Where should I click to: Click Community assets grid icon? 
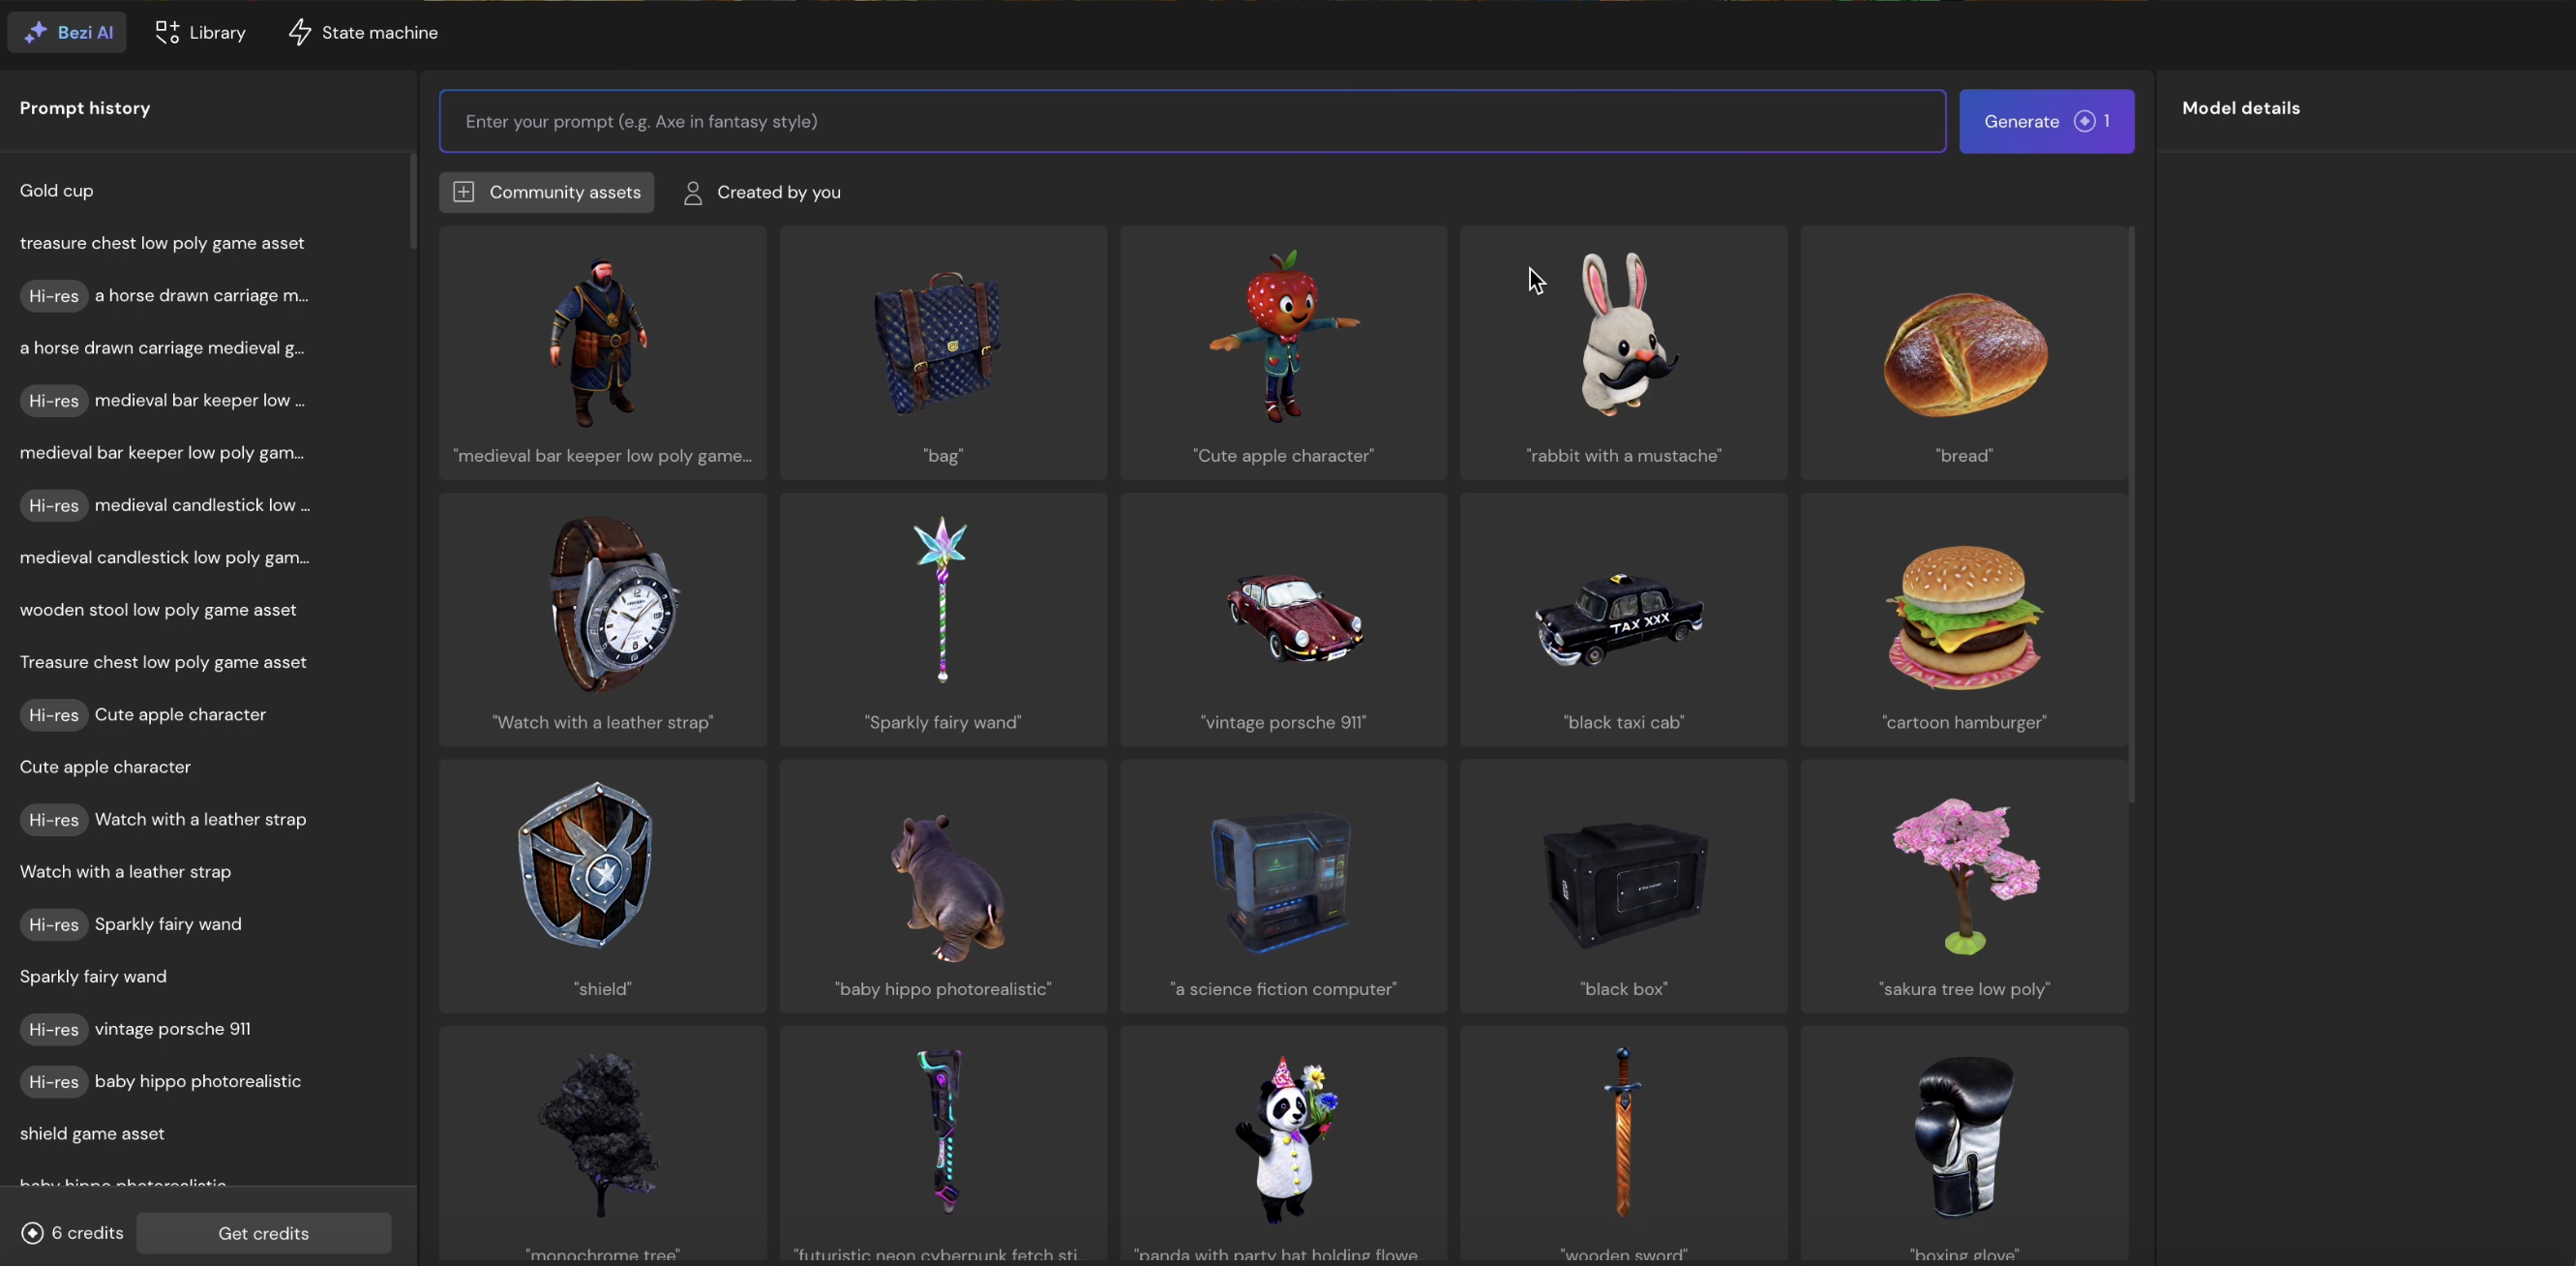pos(464,192)
